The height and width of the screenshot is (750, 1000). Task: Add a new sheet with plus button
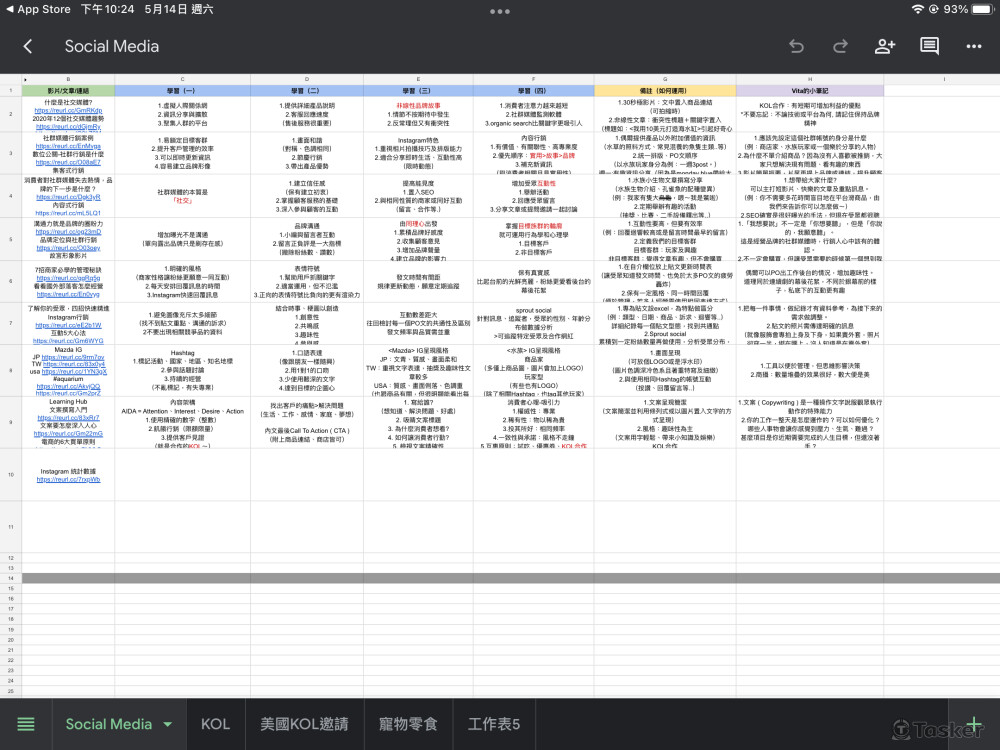point(974,724)
